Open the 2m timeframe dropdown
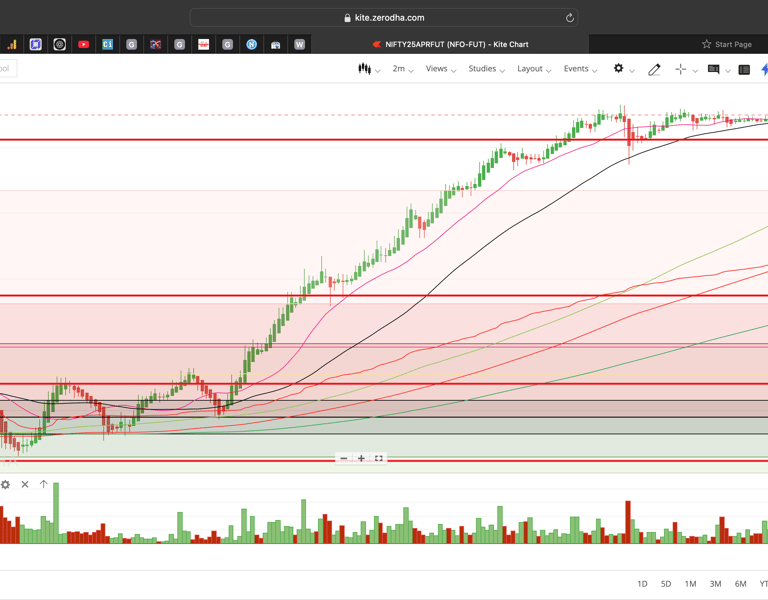Screen dimensions: 768x600 pyautogui.click(x=403, y=69)
